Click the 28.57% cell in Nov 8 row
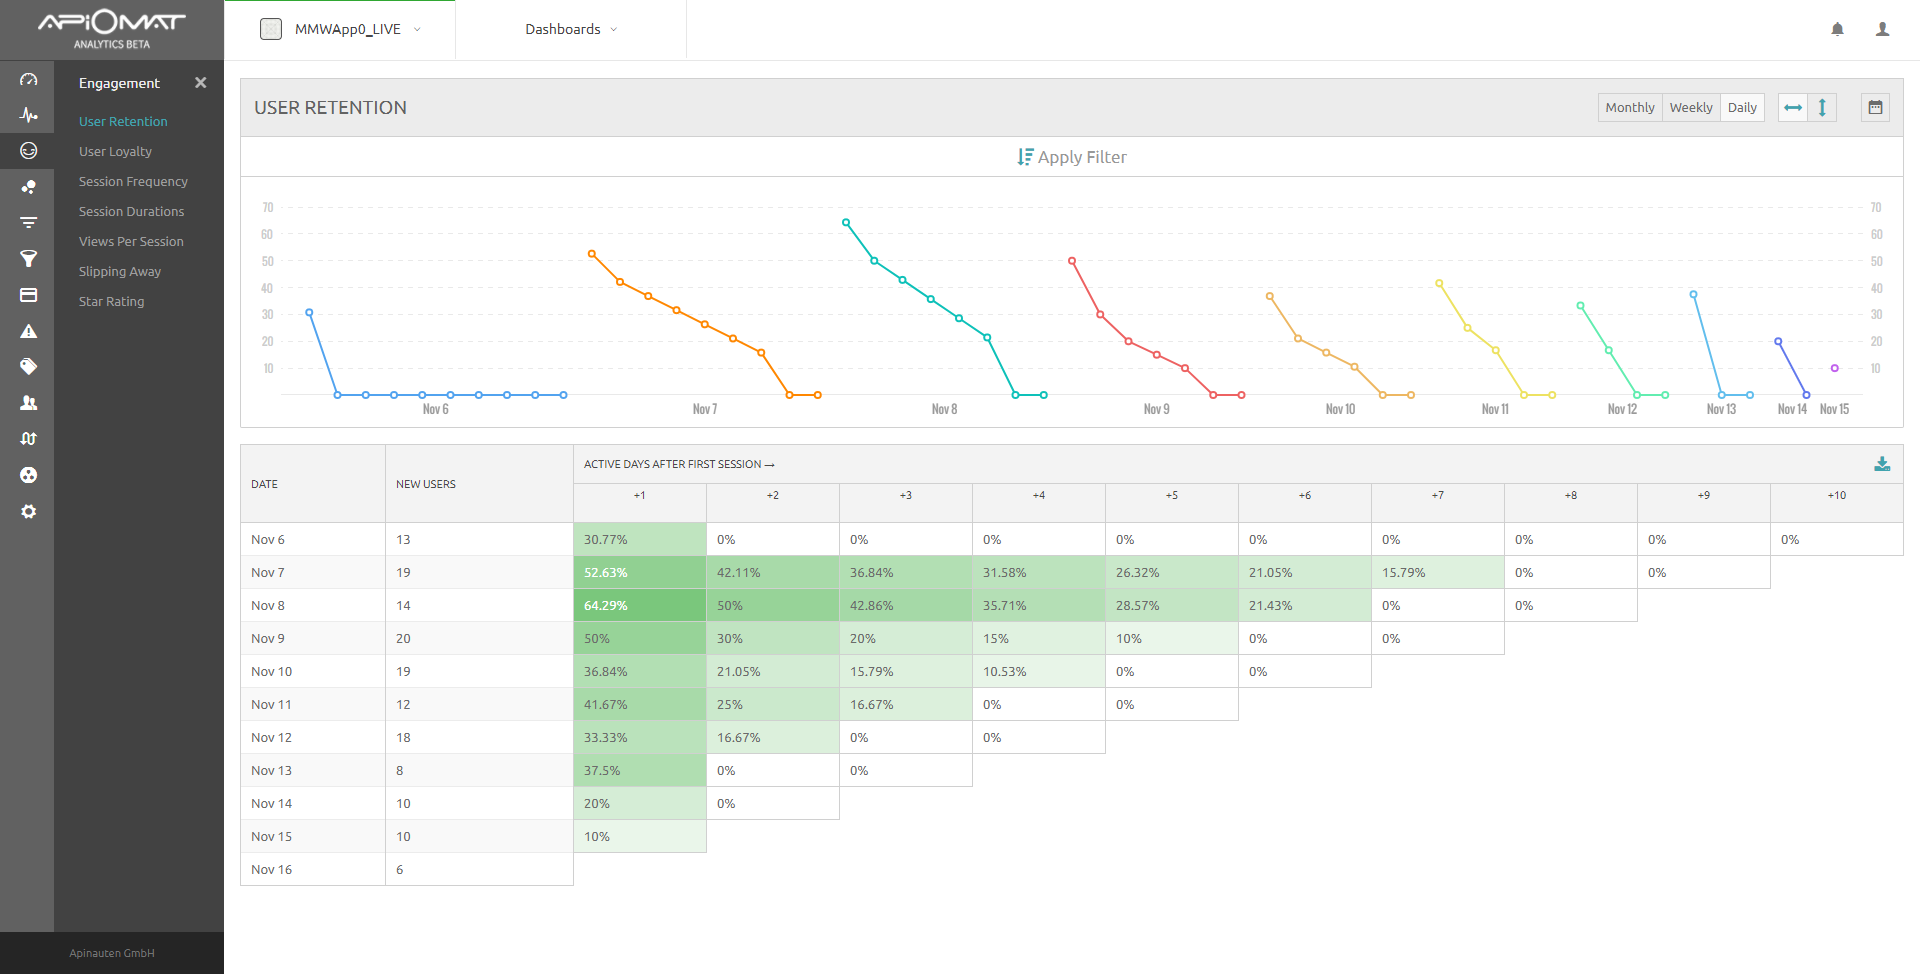The height and width of the screenshot is (974, 1920). [1172, 605]
